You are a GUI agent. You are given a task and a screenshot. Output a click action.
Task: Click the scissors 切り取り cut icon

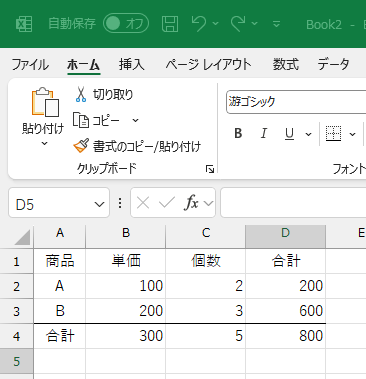(x=81, y=94)
